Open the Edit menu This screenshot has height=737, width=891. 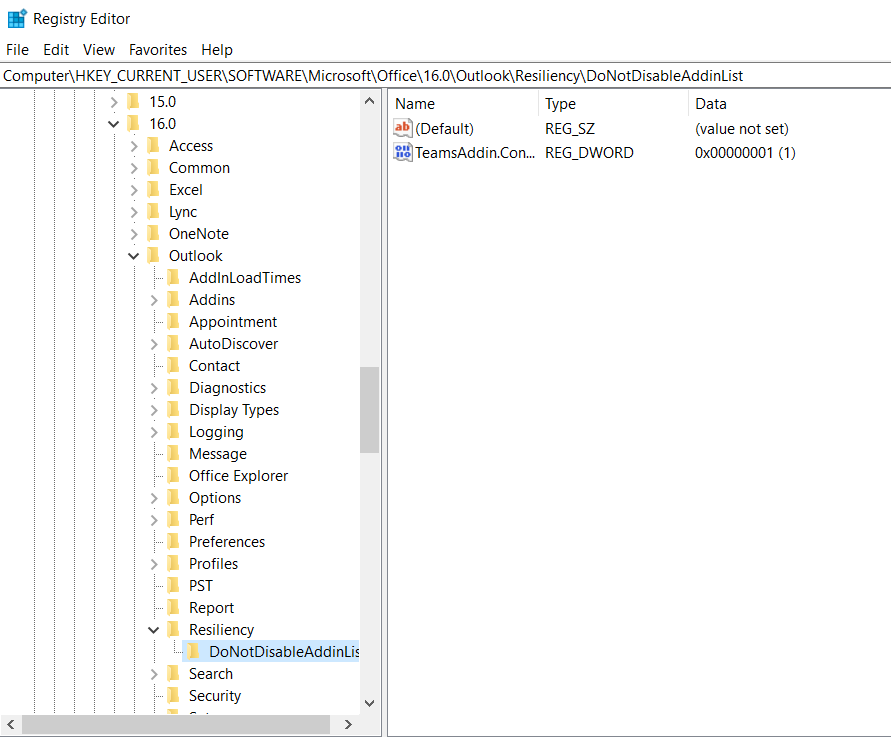point(55,49)
